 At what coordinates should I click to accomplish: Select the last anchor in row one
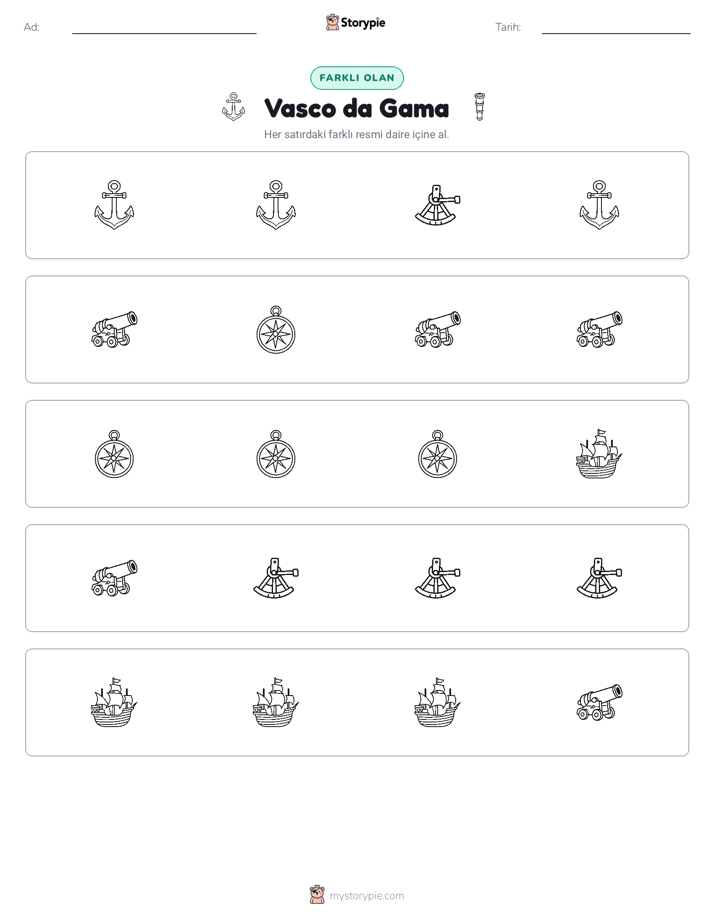coord(599,205)
